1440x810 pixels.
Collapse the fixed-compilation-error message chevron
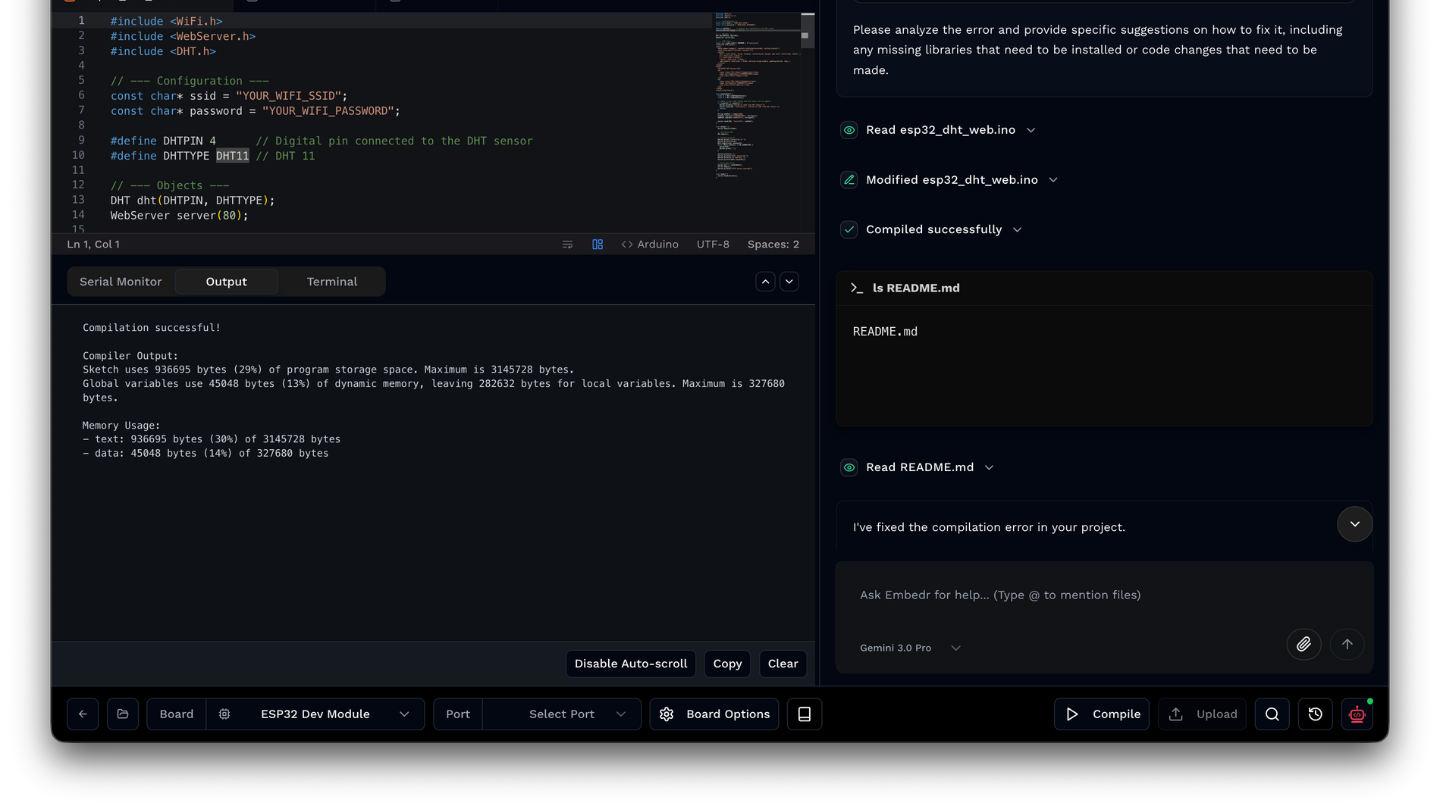pyautogui.click(x=1354, y=524)
